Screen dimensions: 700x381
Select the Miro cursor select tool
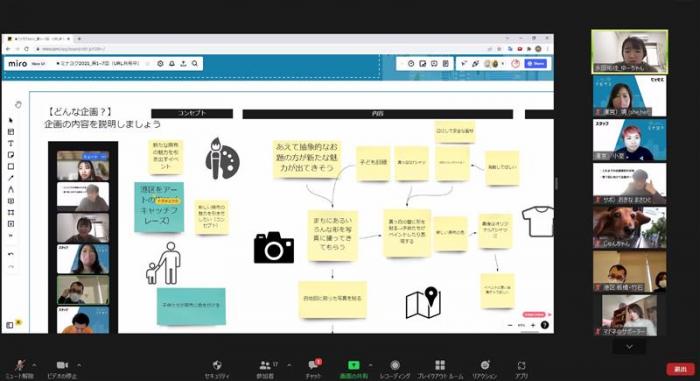coord(11,120)
